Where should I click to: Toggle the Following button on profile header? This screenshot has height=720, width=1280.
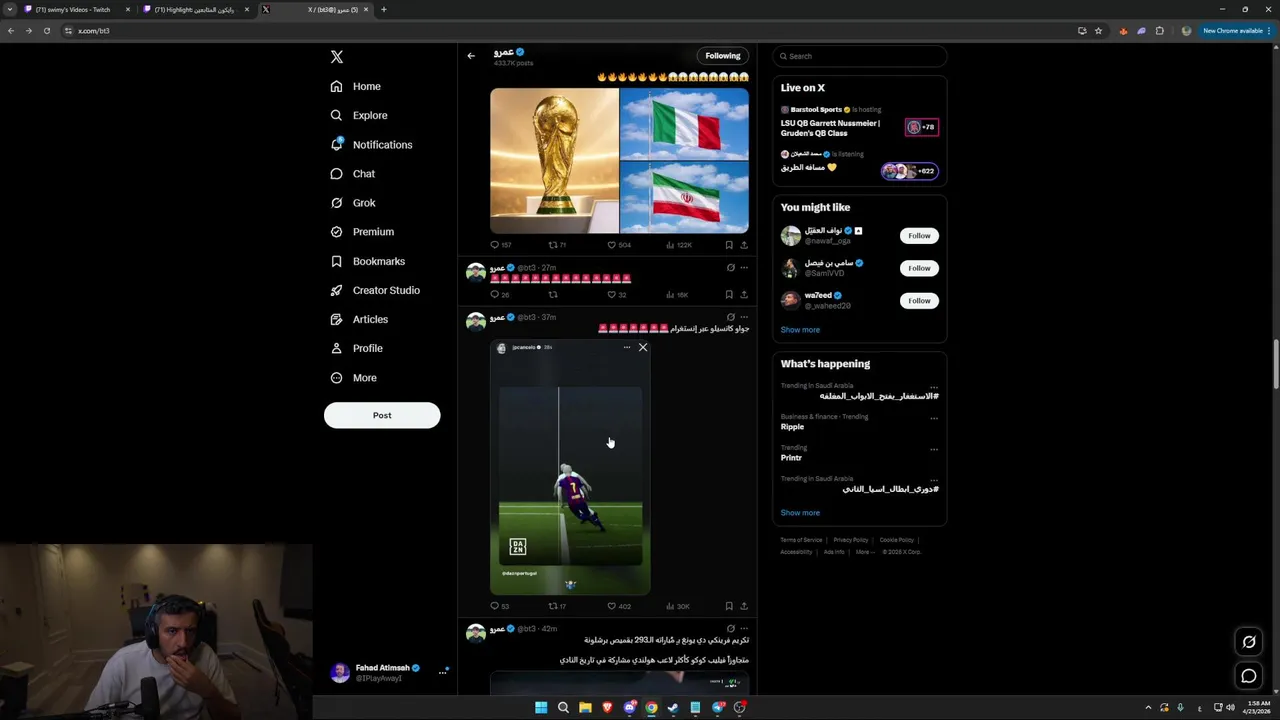pos(722,56)
